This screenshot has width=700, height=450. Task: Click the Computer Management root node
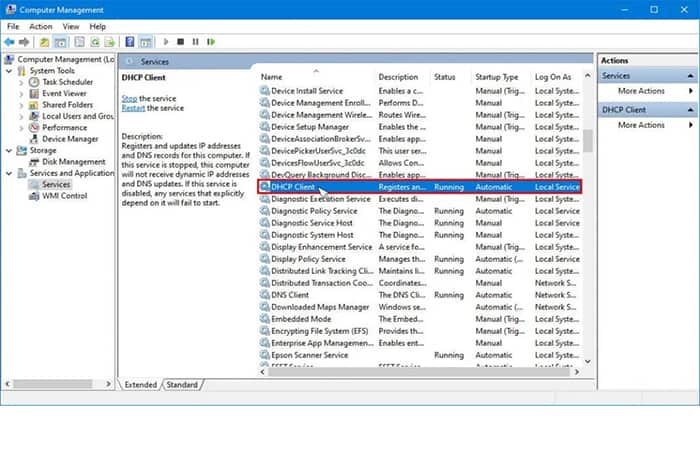[66, 59]
